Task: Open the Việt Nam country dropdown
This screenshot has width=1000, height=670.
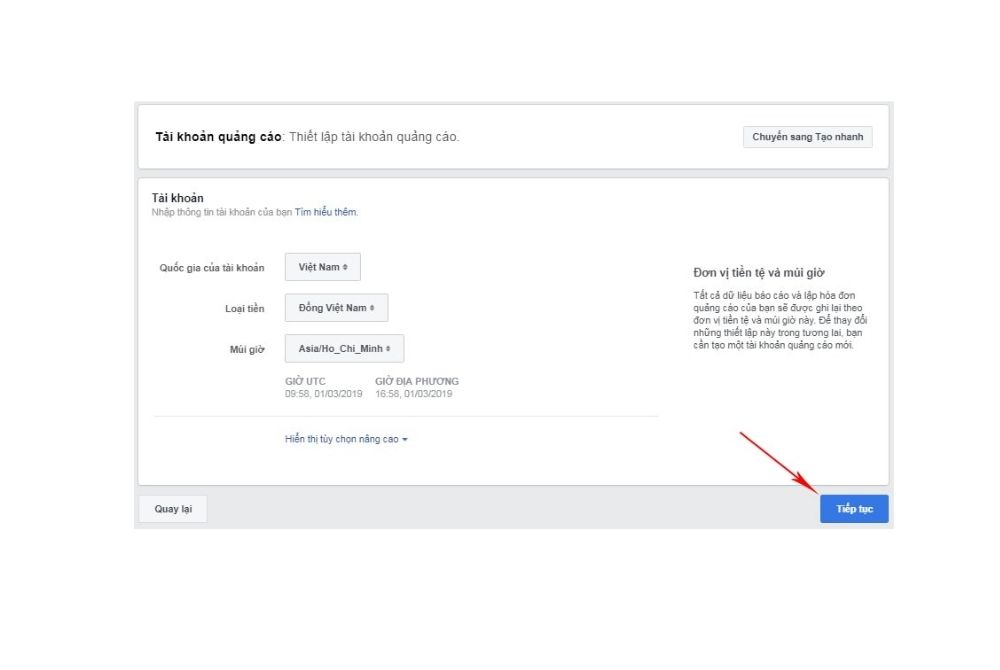Action: (322, 267)
